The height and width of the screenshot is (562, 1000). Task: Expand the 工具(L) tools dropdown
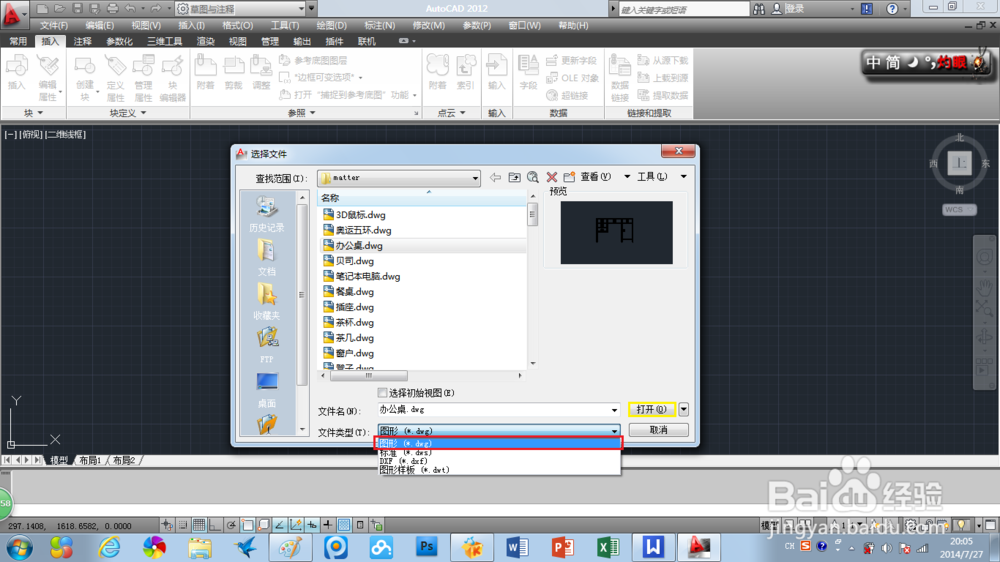coord(684,177)
